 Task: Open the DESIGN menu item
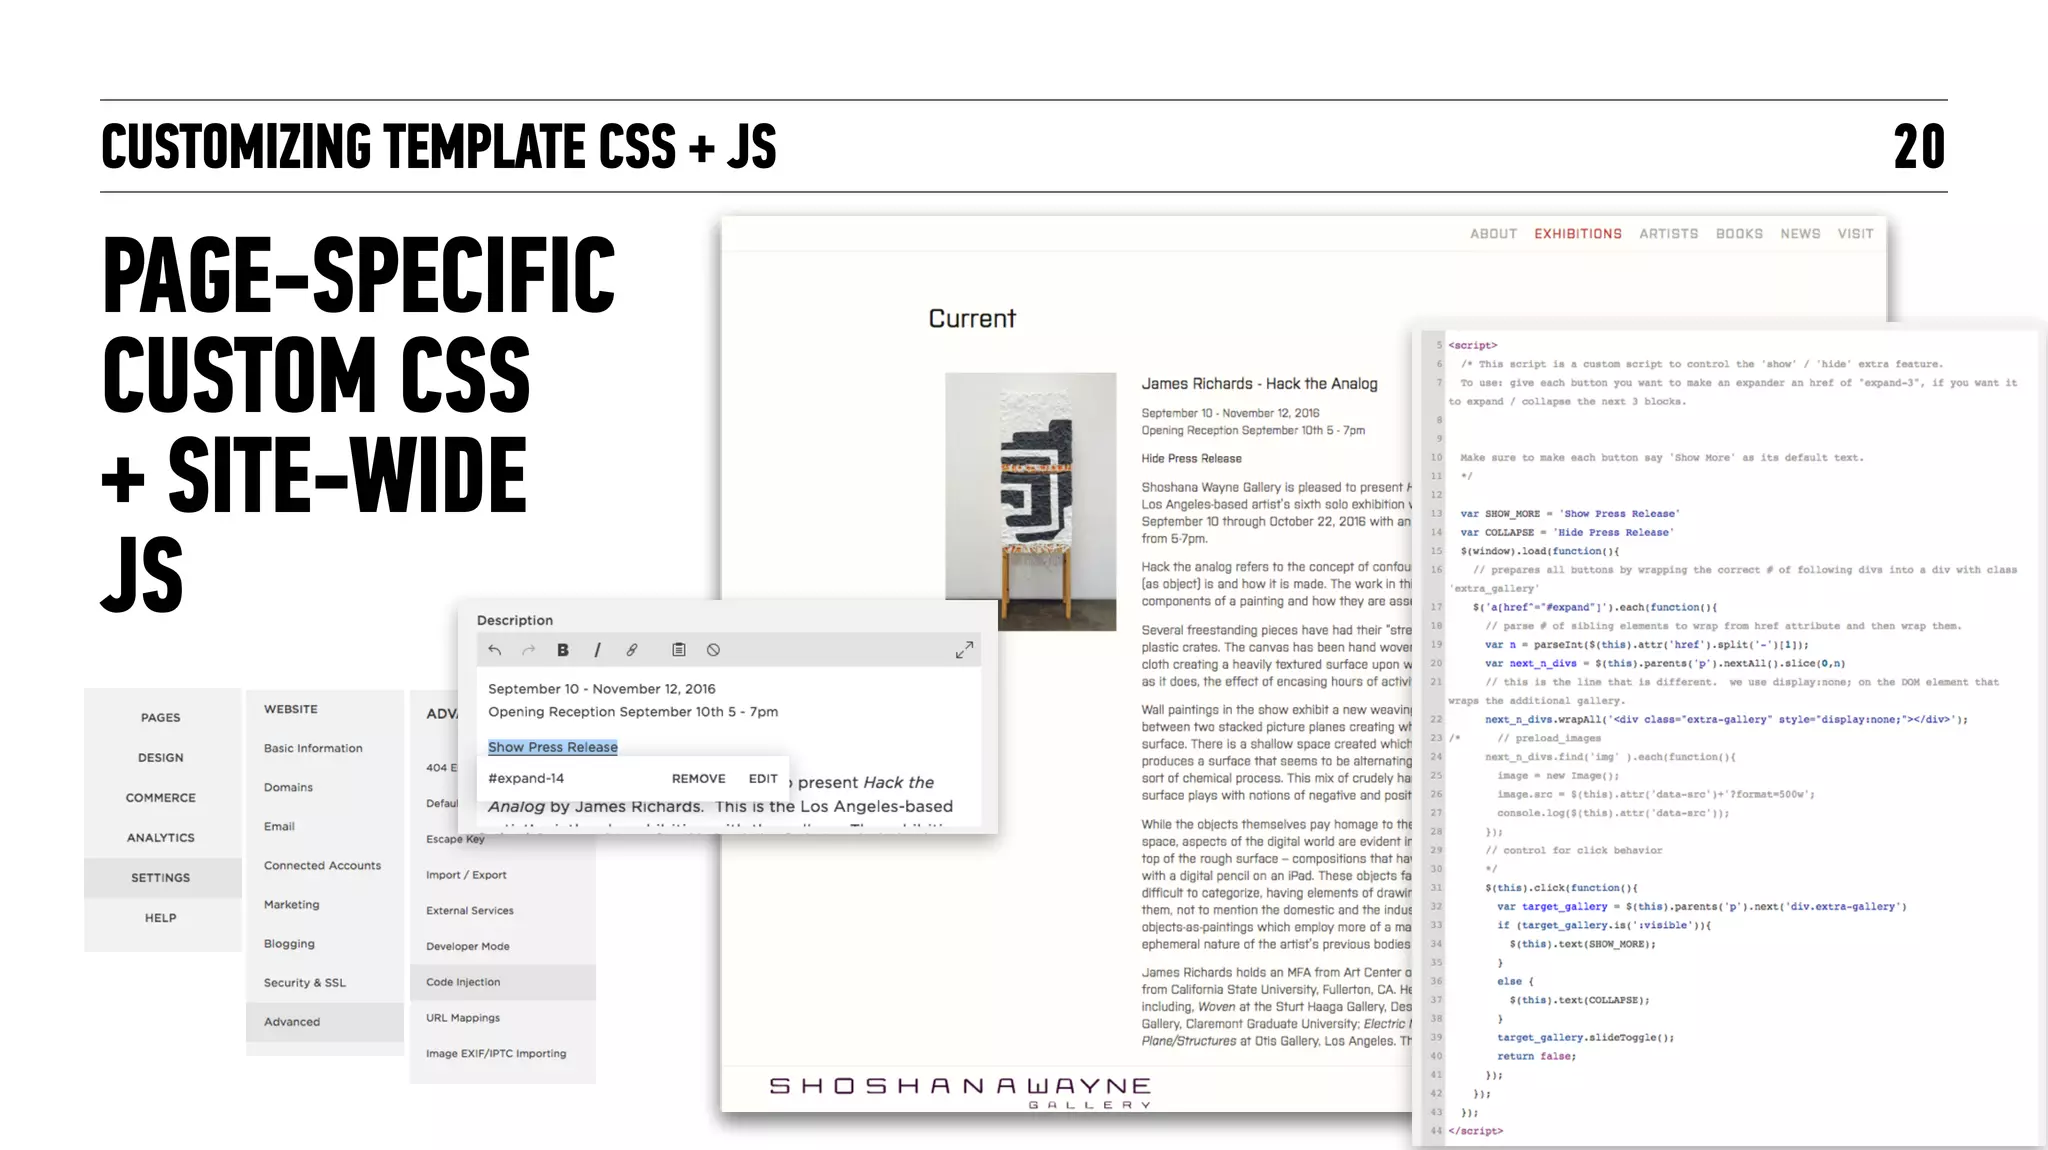pyautogui.click(x=161, y=757)
